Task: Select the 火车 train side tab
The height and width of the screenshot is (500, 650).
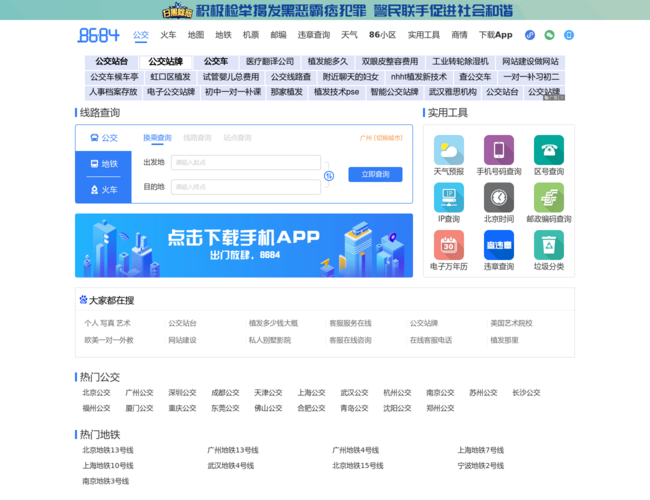Action: coord(104,190)
